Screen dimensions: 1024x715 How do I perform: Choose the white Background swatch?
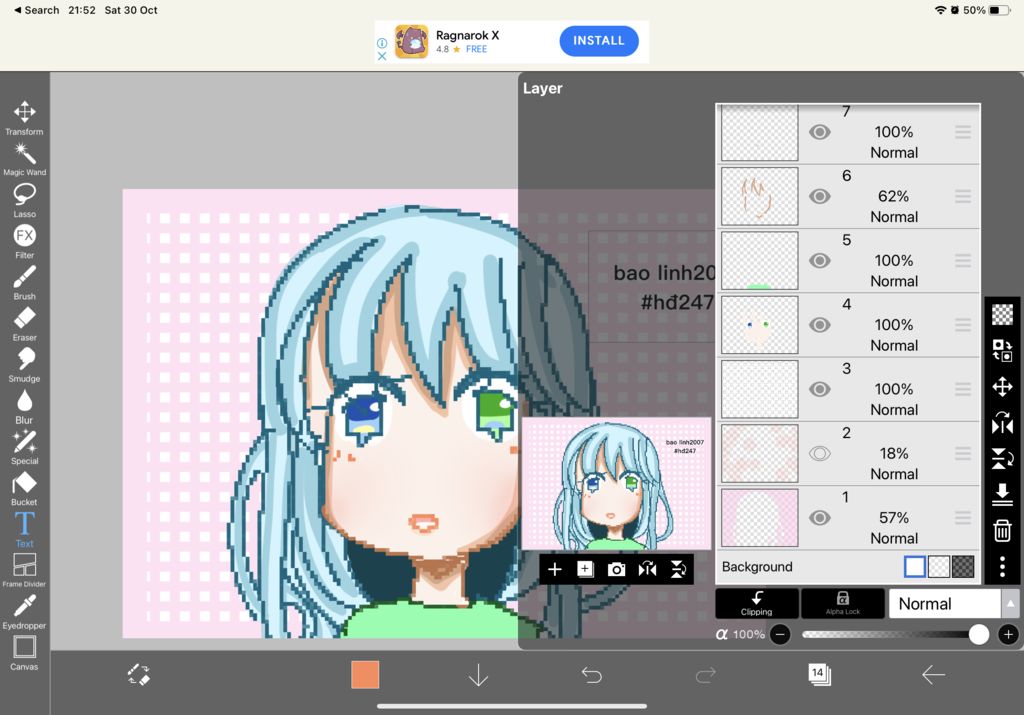pos(914,567)
